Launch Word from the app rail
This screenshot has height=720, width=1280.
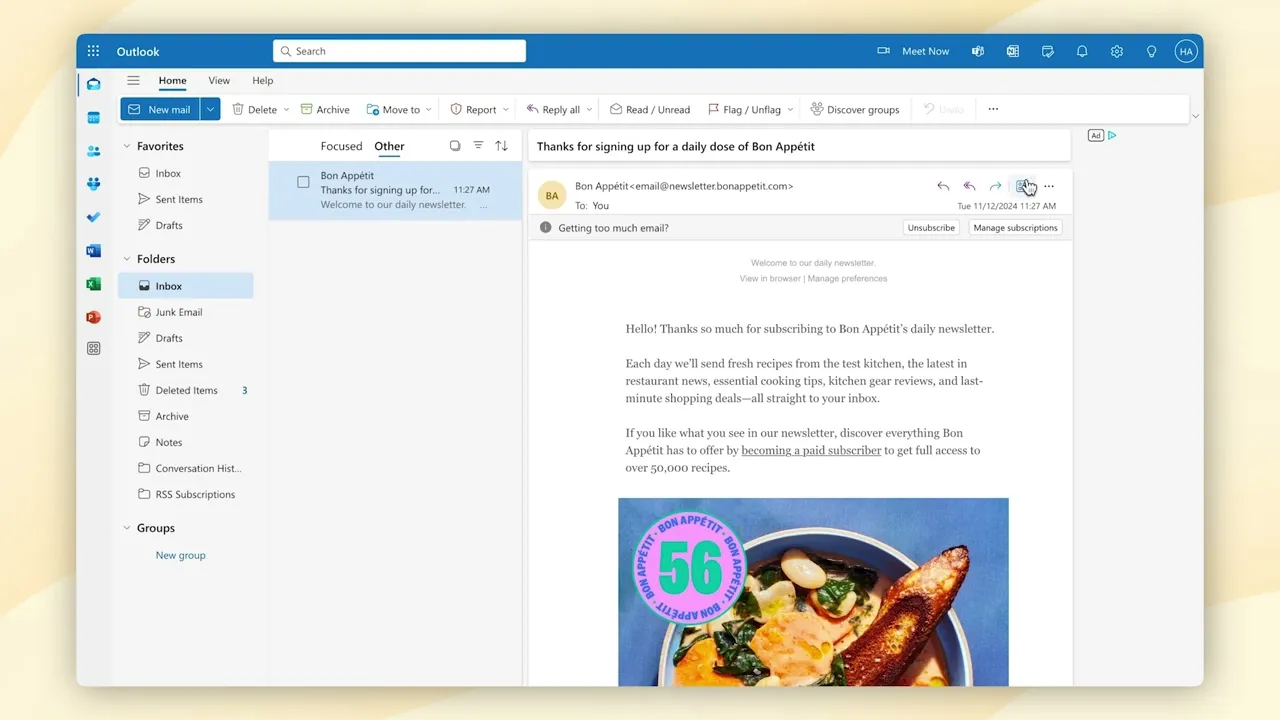tap(93, 251)
